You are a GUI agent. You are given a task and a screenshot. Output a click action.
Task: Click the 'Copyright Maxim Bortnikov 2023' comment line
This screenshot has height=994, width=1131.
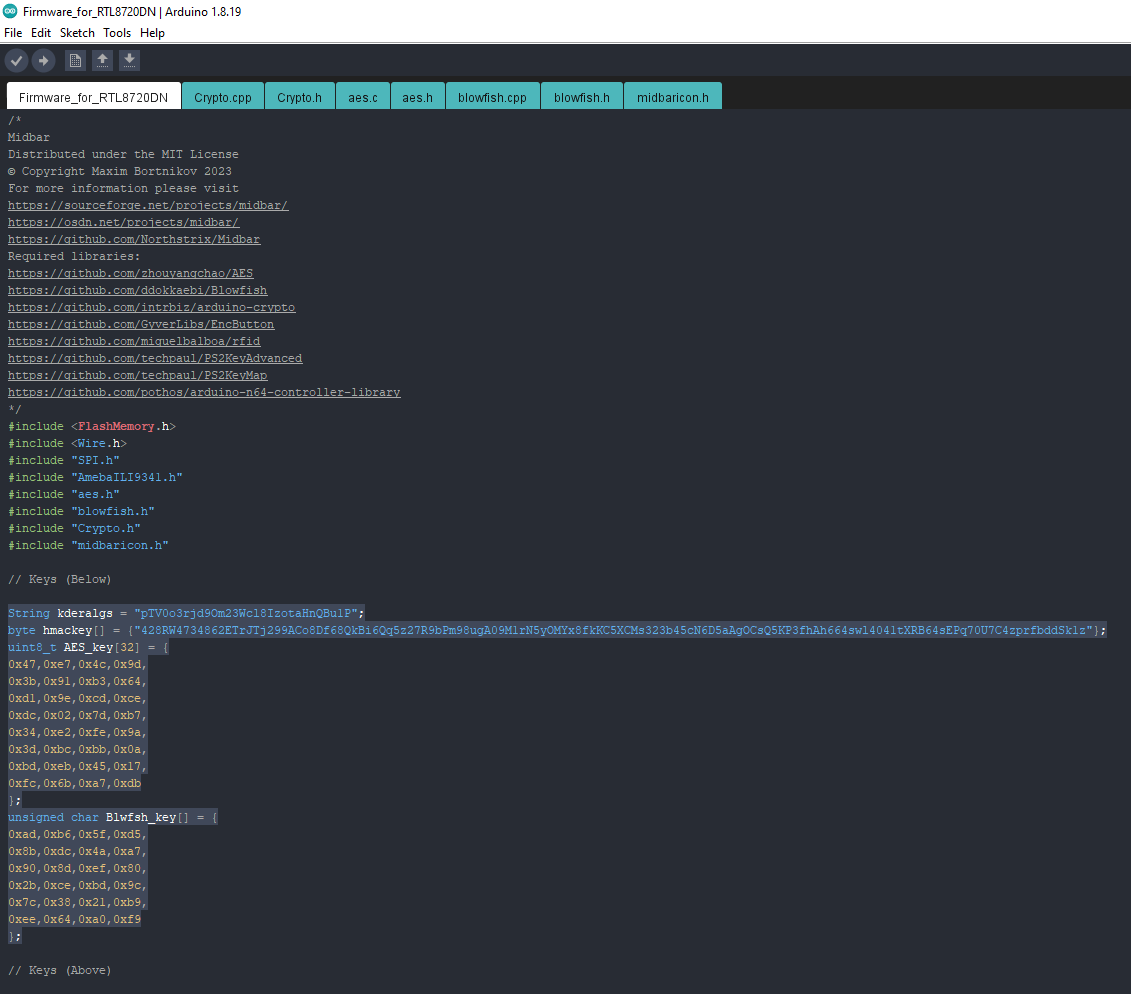pos(120,172)
